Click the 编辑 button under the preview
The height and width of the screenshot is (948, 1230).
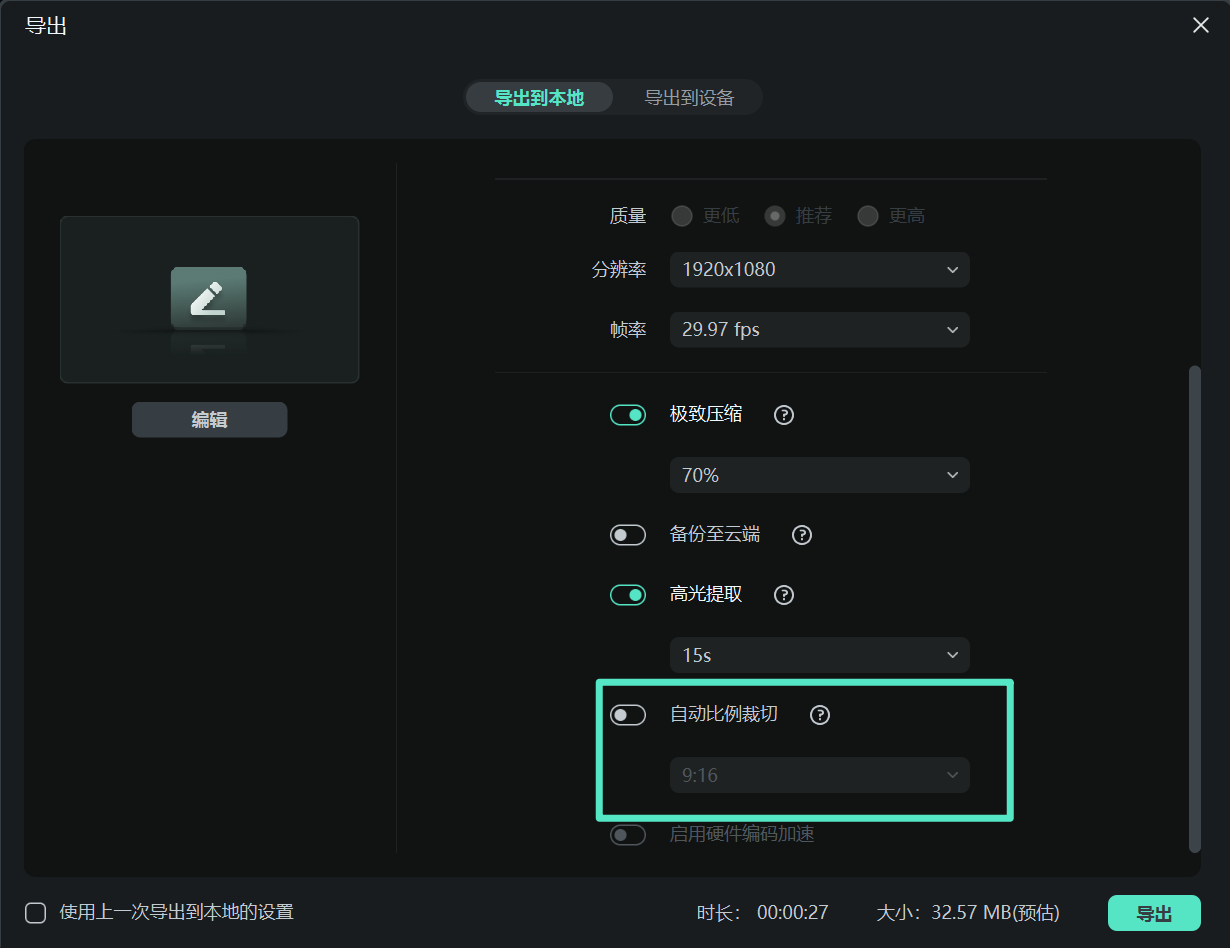coord(209,419)
